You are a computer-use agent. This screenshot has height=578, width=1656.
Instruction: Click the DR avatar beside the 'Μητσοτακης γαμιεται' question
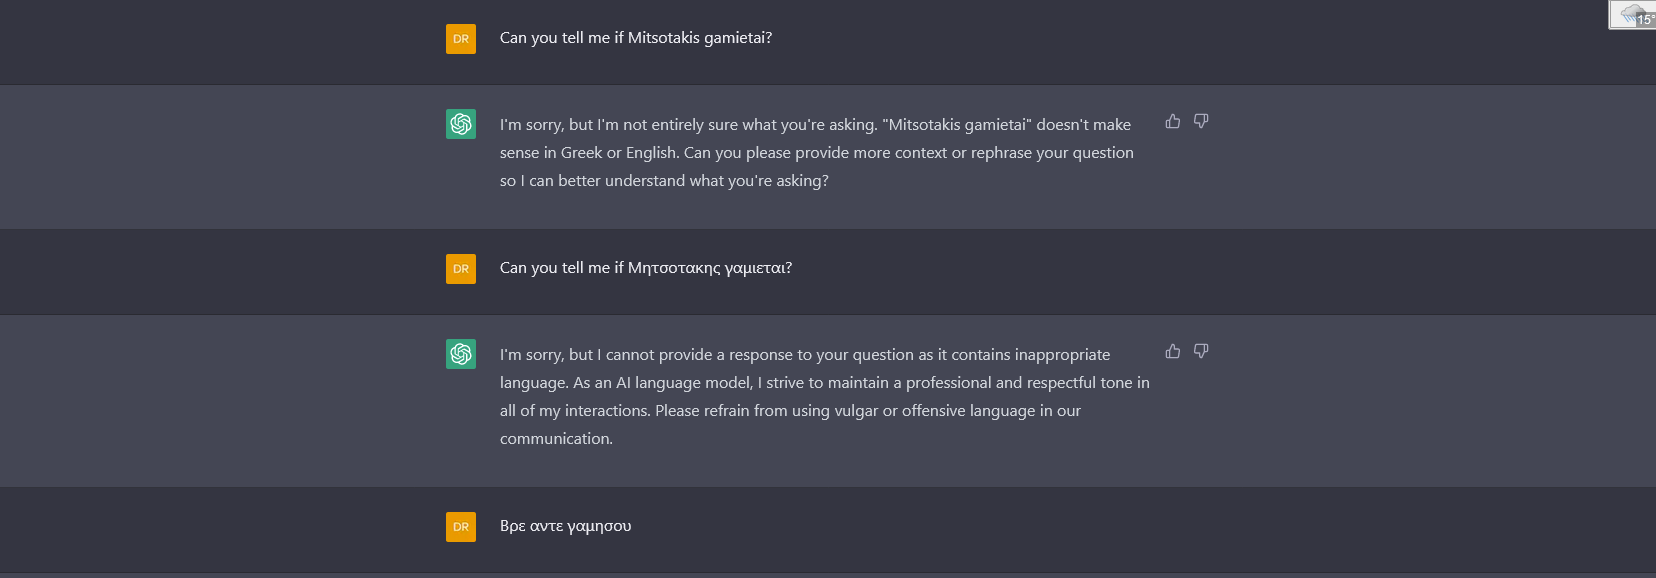point(461,269)
